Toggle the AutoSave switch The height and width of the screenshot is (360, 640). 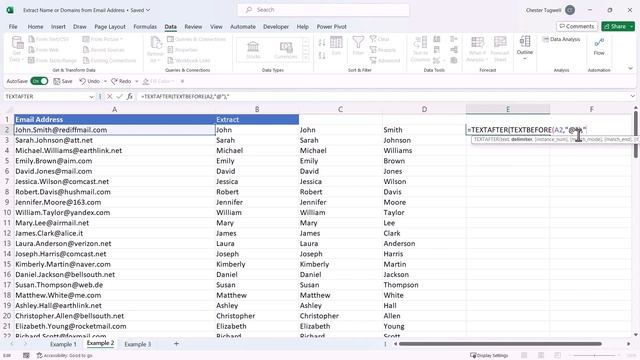[39, 81]
